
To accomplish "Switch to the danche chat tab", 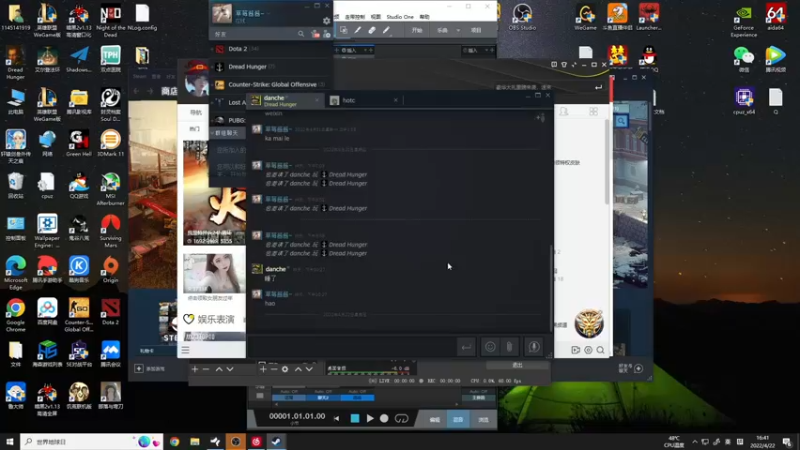I will click(286, 101).
